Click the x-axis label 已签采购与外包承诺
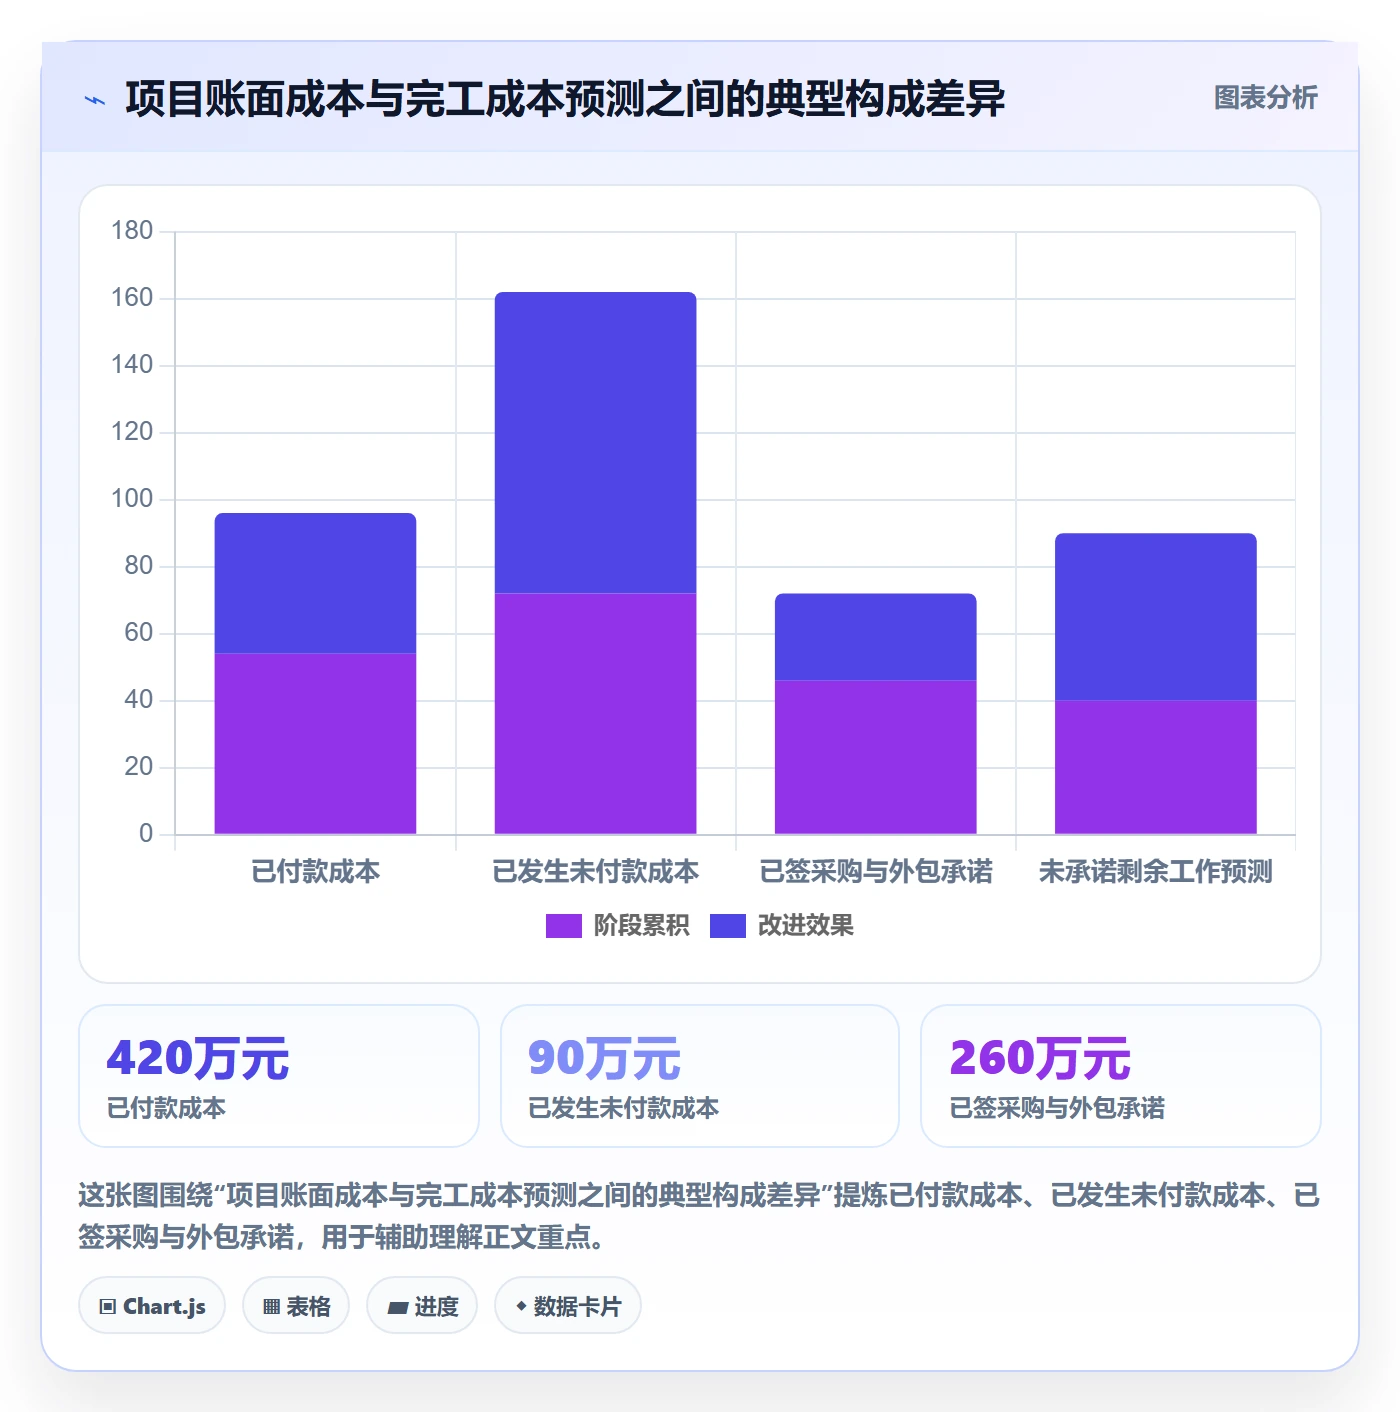This screenshot has width=1400, height=1412. (x=875, y=872)
